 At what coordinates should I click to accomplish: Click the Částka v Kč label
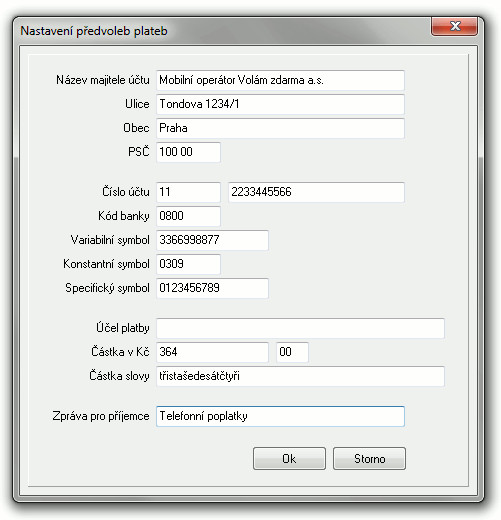(120, 352)
